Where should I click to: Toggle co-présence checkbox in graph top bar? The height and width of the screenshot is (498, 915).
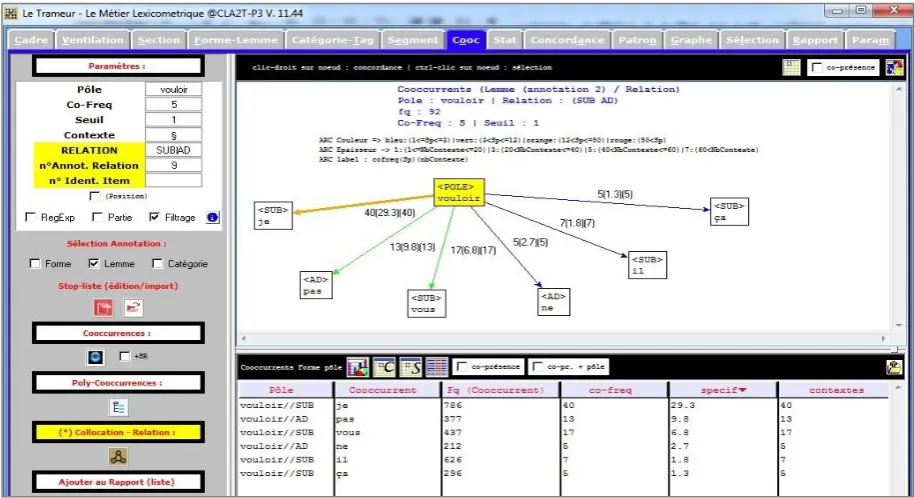click(x=817, y=68)
